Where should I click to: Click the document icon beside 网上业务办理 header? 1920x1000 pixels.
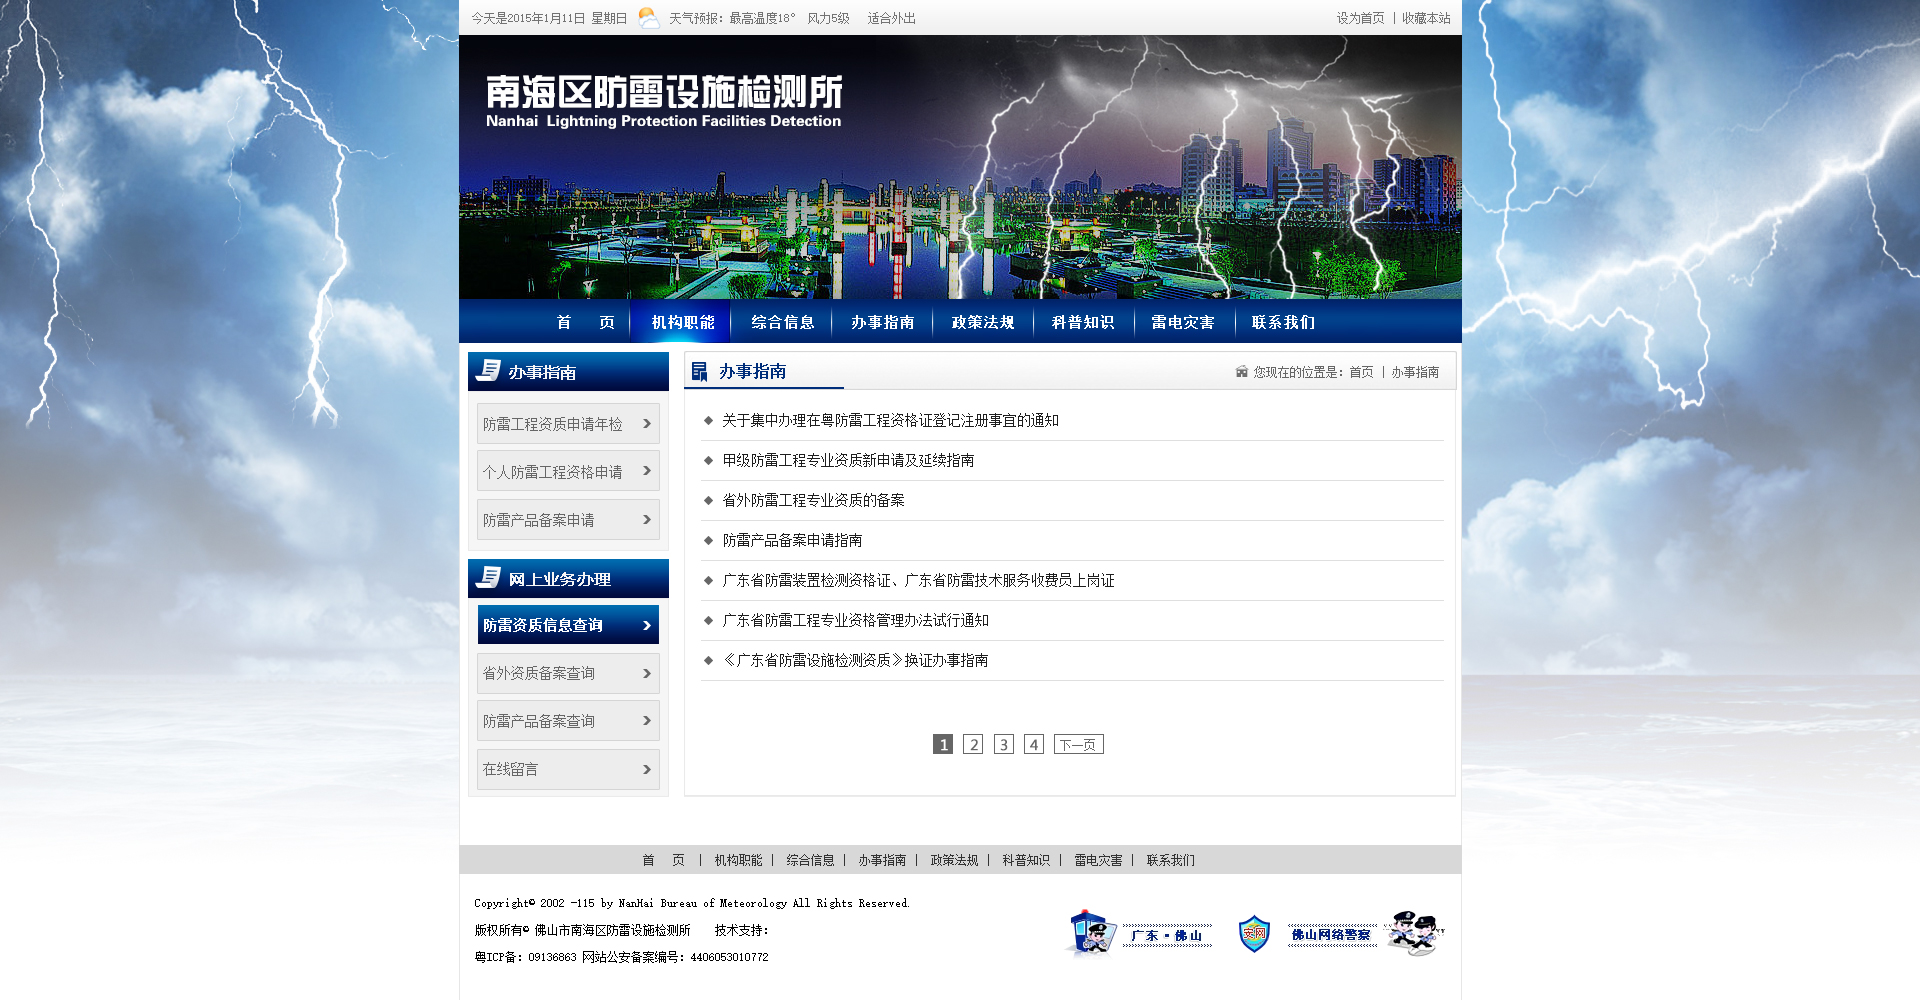(x=489, y=578)
